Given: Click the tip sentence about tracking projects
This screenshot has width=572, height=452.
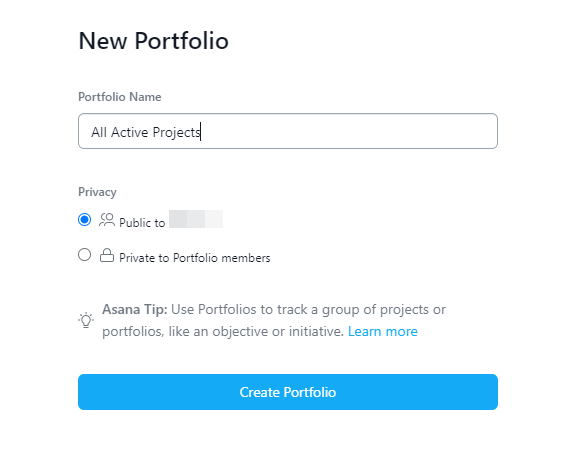Looking at the screenshot, I should coord(274,320).
